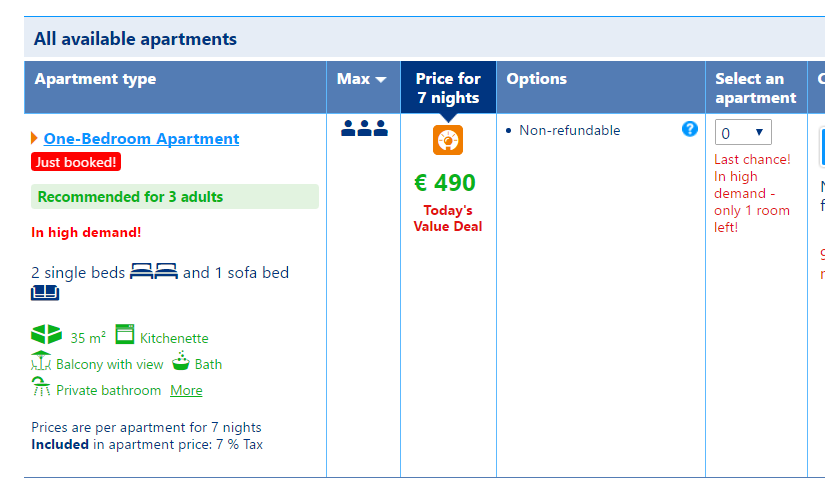Viewport: 825px width, 493px height.
Task: Click orange arrow beside One-Bedroom Apartment
Action: click(35, 138)
